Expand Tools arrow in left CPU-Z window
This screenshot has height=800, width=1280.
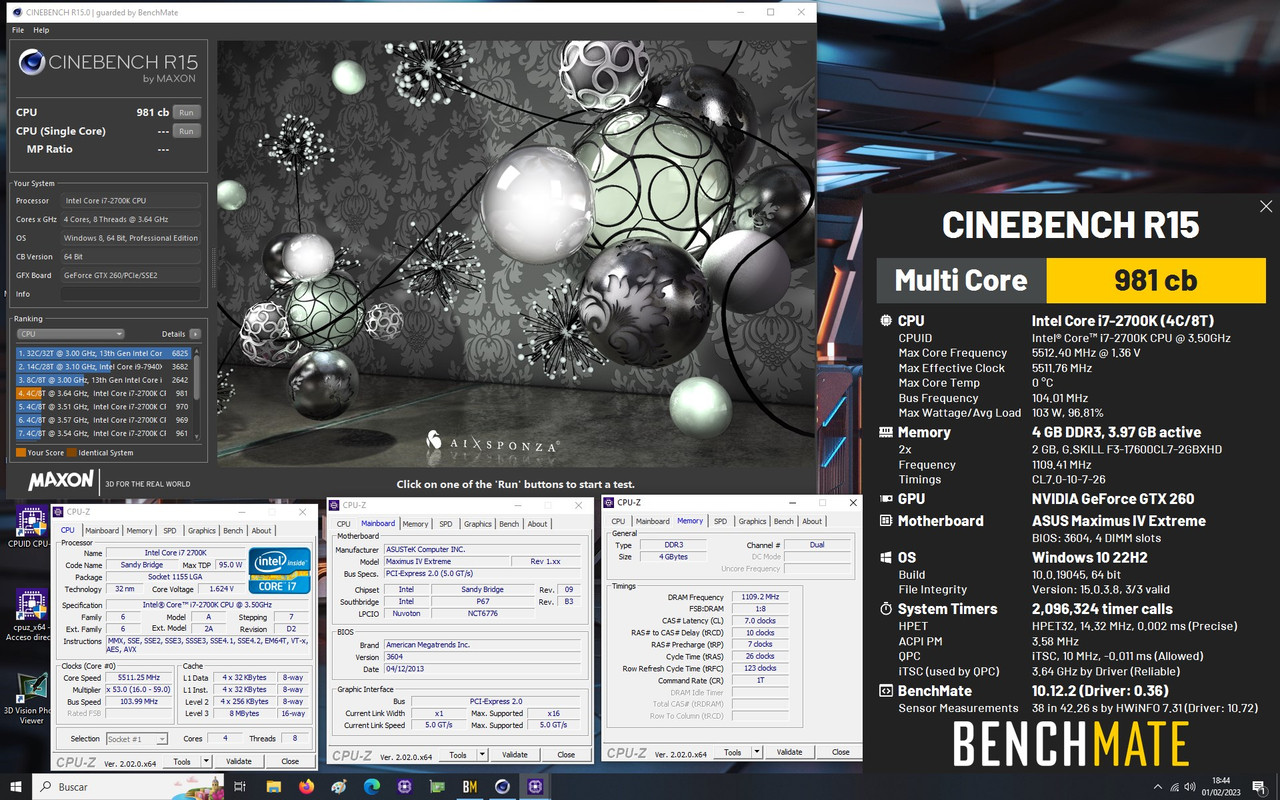pyautogui.click(x=207, y=761)
